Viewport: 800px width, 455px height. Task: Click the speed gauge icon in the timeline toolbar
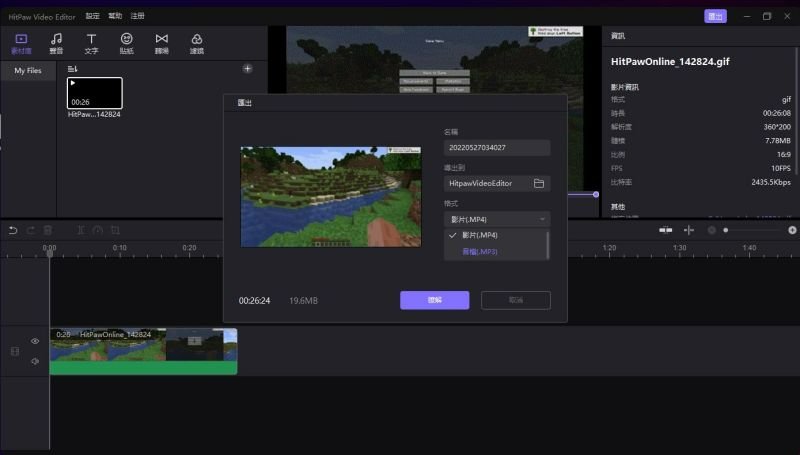98,230
